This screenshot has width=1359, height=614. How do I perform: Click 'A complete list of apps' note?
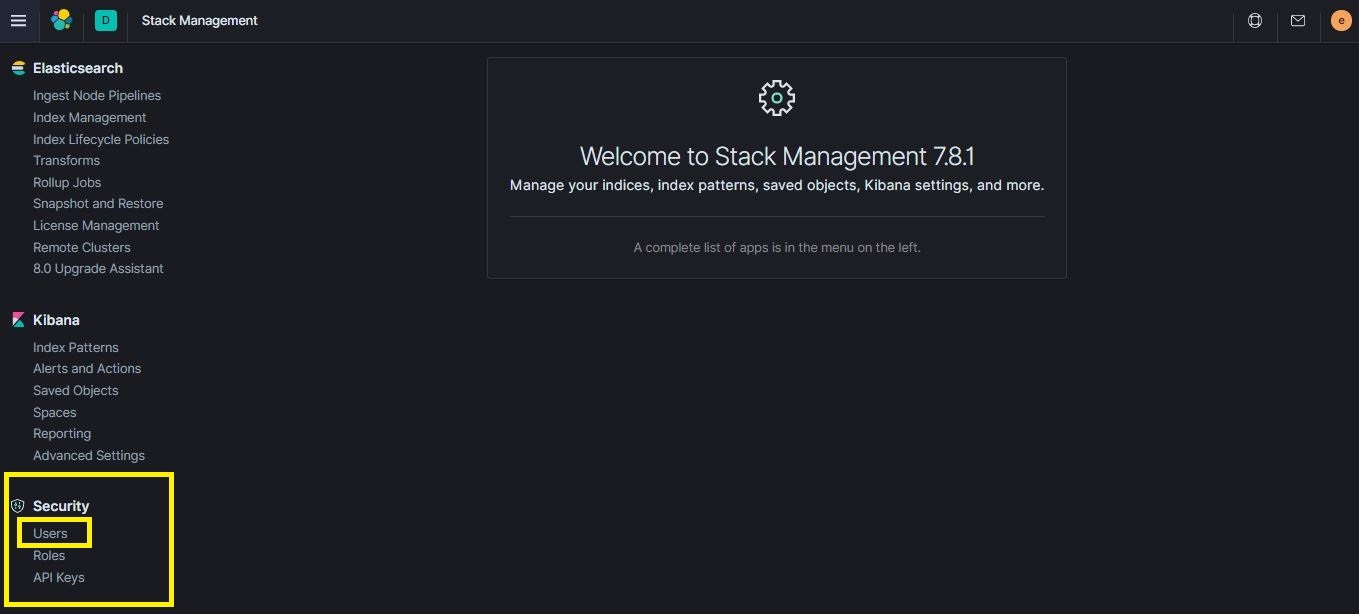[x=777, y=247]
